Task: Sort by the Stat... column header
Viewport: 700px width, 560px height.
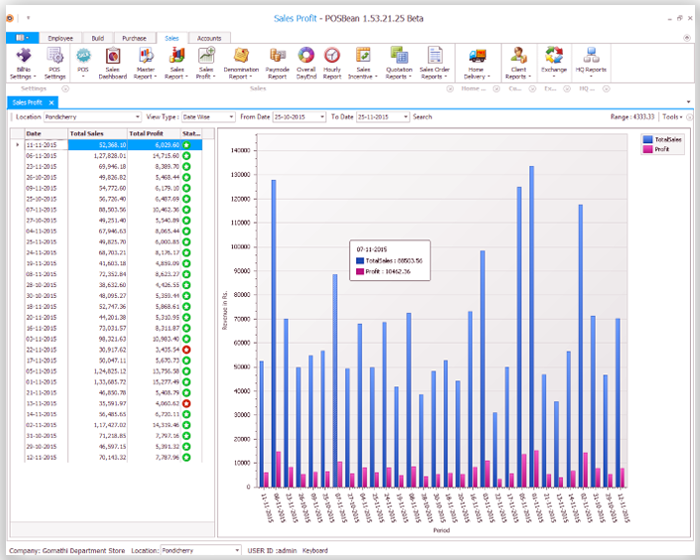Action: [192, 134]
